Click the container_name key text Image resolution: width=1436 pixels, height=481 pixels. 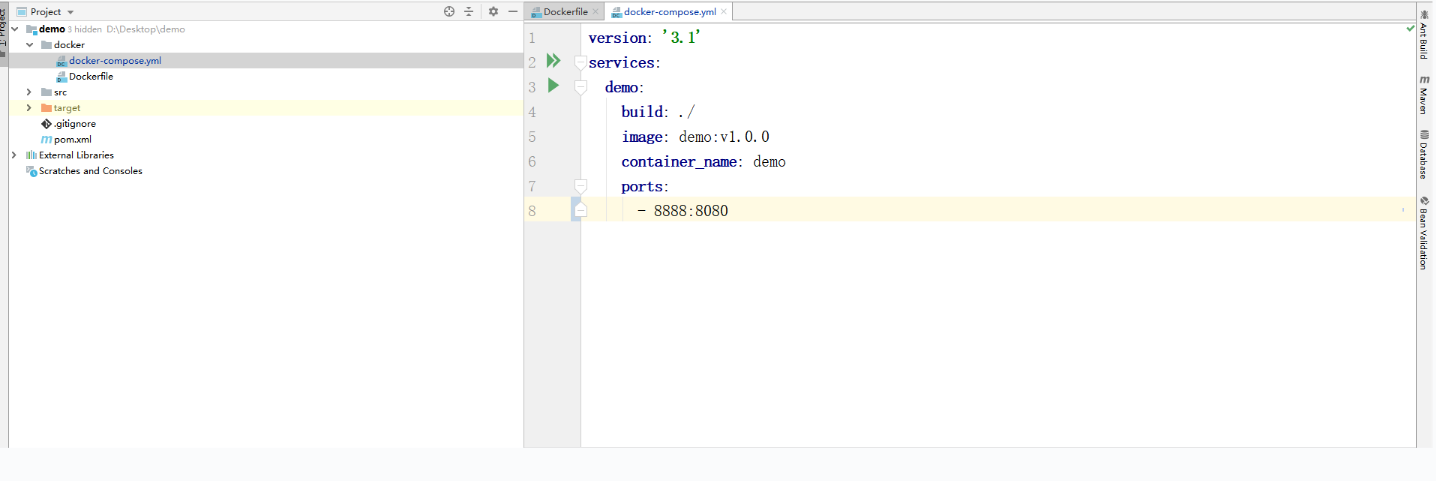coord(679,161)
